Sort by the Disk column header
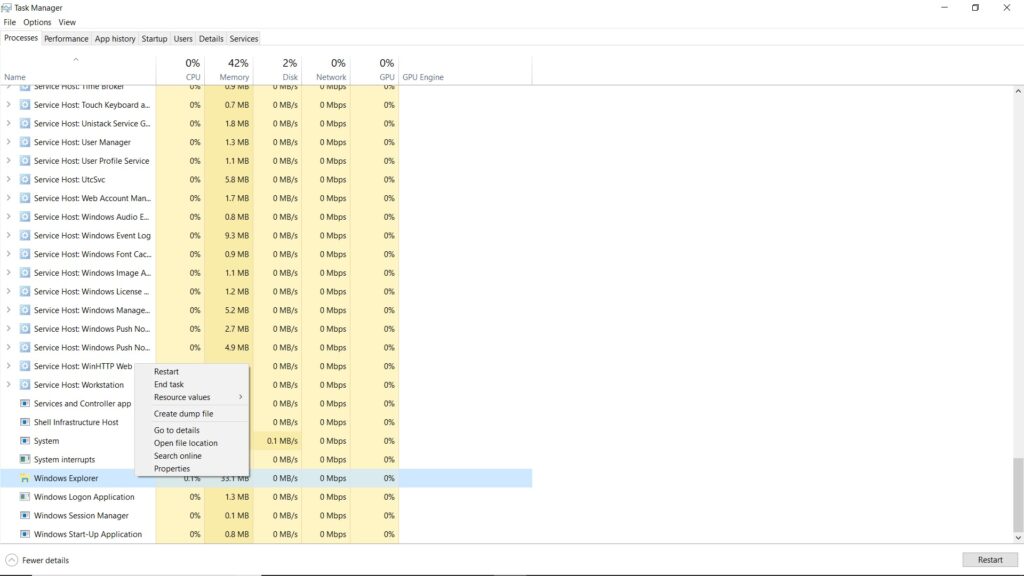Screen dimensions: 1024x576 pos(278,70)
